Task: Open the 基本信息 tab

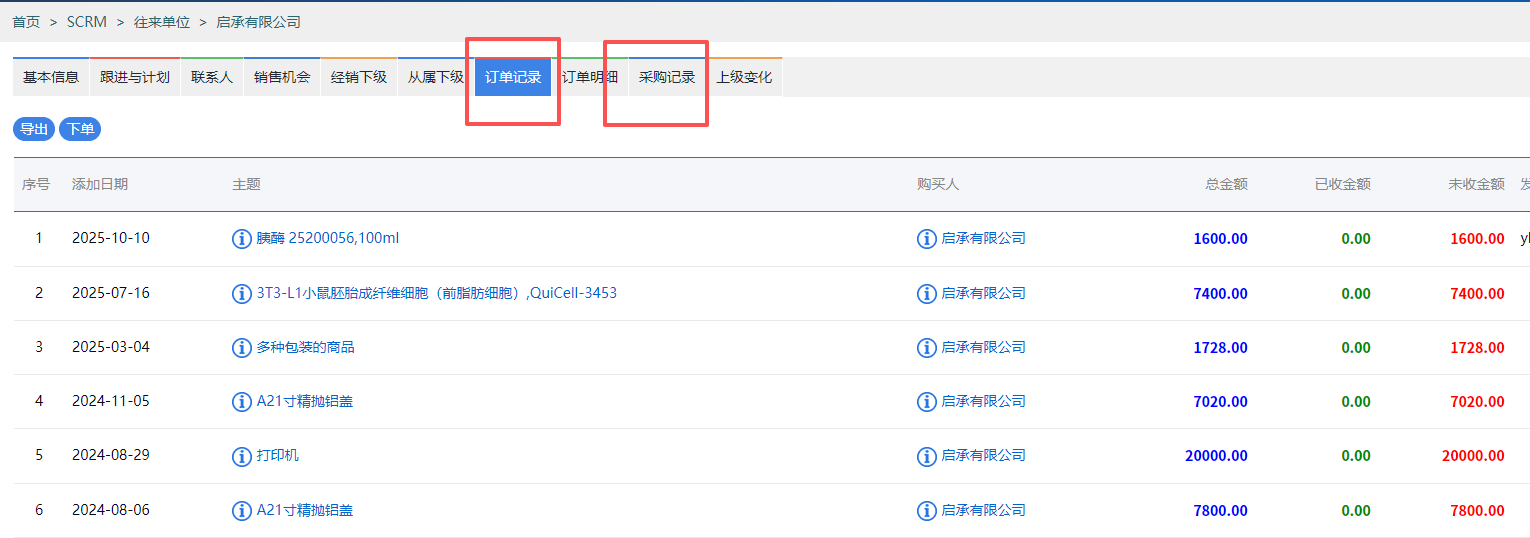Action: [x=51, y=77]
